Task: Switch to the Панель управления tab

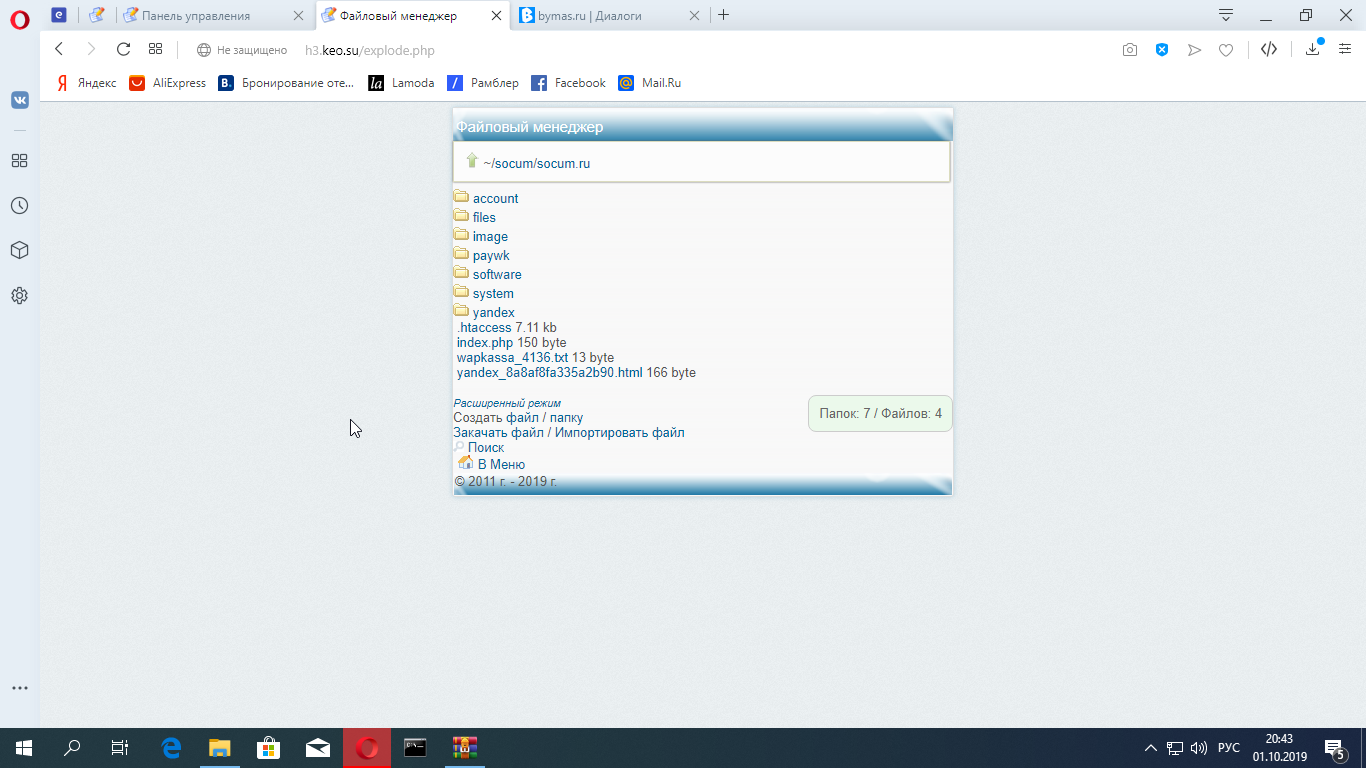Action: [196, 16]
